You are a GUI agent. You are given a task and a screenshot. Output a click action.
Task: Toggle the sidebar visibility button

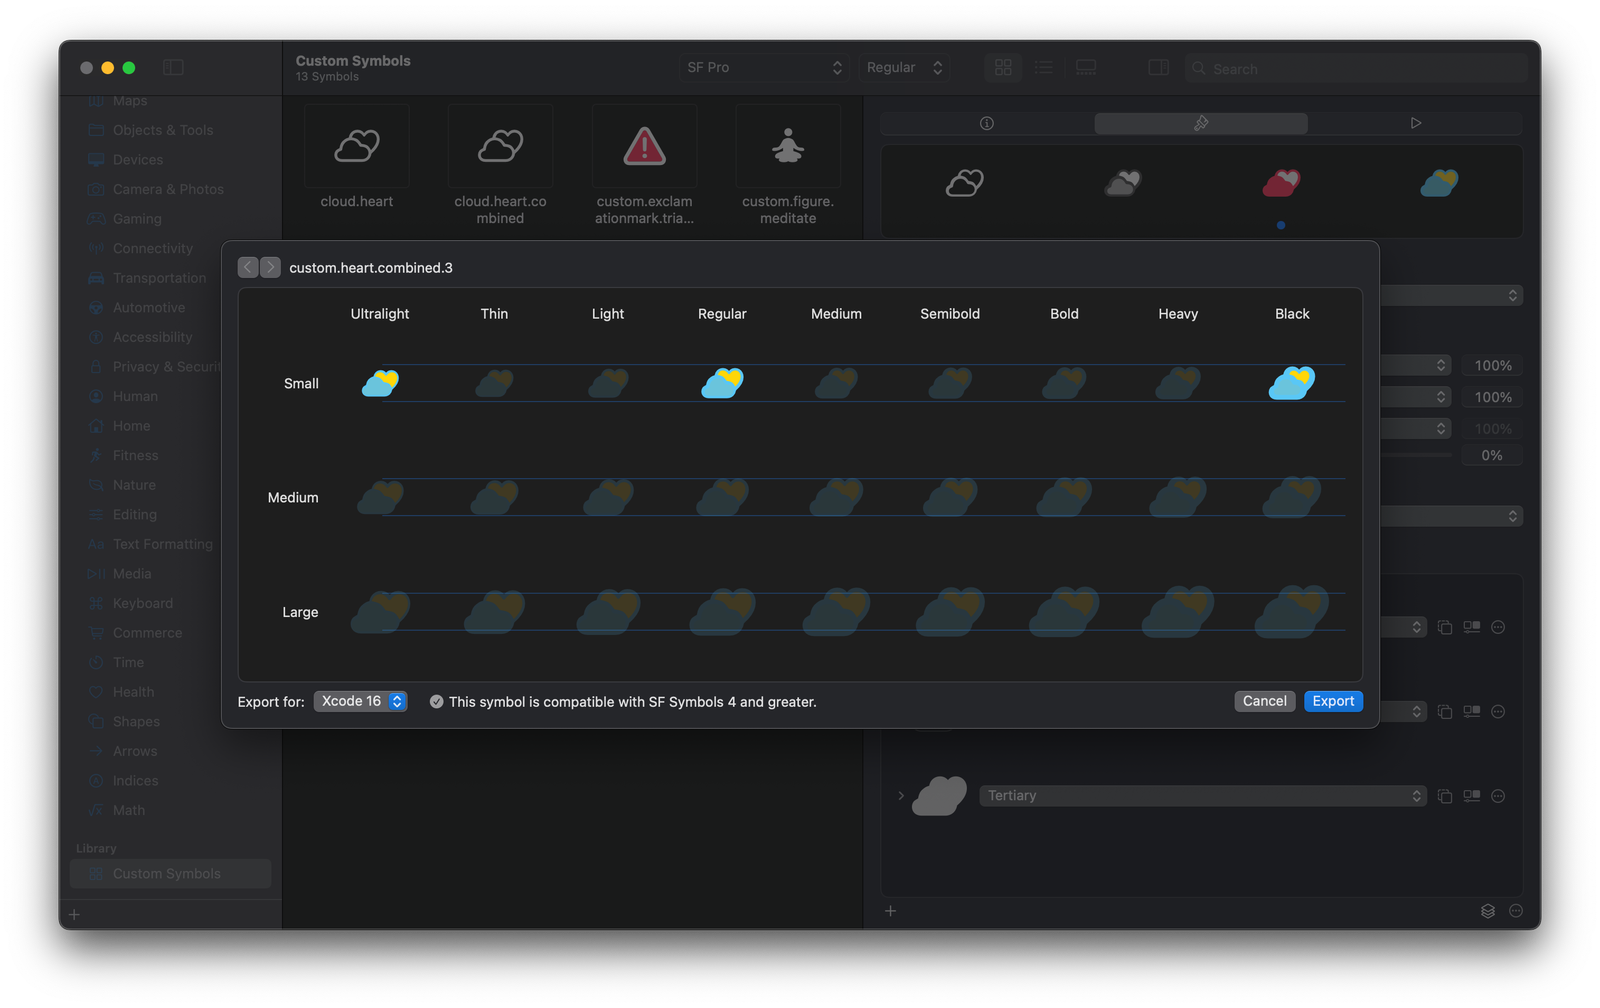[173, 67]
